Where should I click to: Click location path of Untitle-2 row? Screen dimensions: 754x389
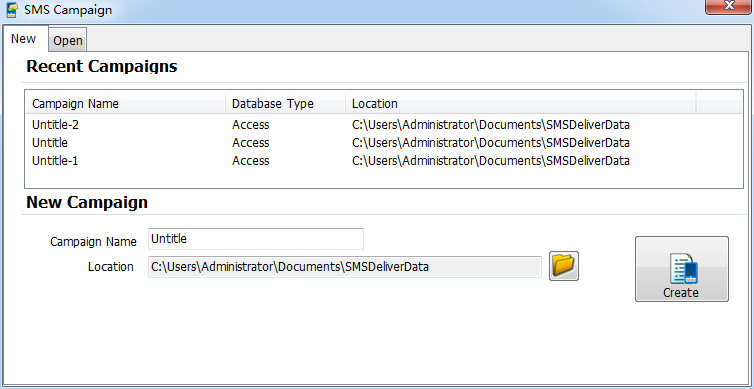tap(491, 125)
